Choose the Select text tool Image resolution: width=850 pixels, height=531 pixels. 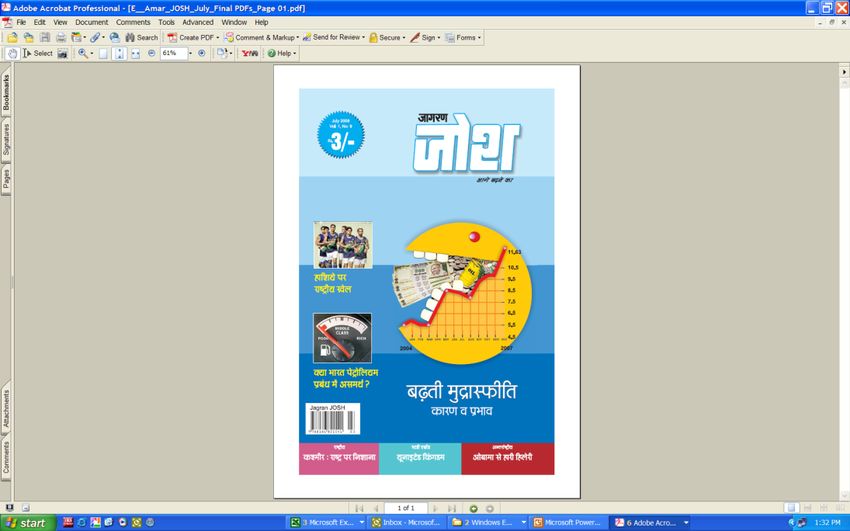(x=37, y=53)
